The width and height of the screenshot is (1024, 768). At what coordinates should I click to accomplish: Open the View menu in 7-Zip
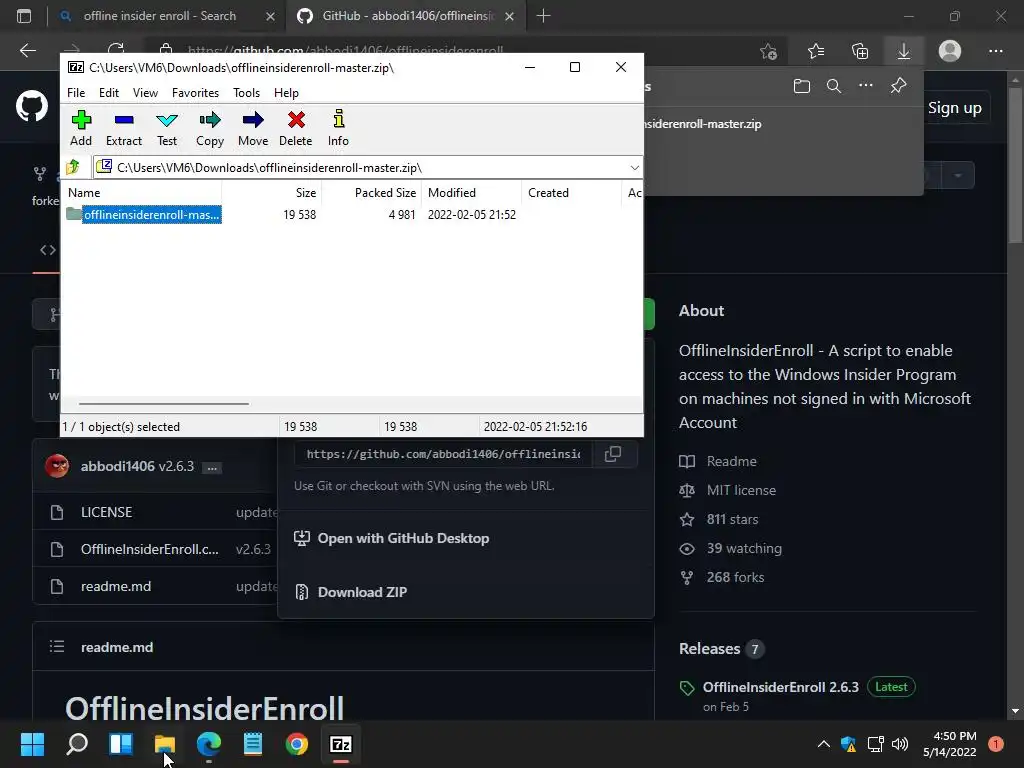tap(145, 93)
